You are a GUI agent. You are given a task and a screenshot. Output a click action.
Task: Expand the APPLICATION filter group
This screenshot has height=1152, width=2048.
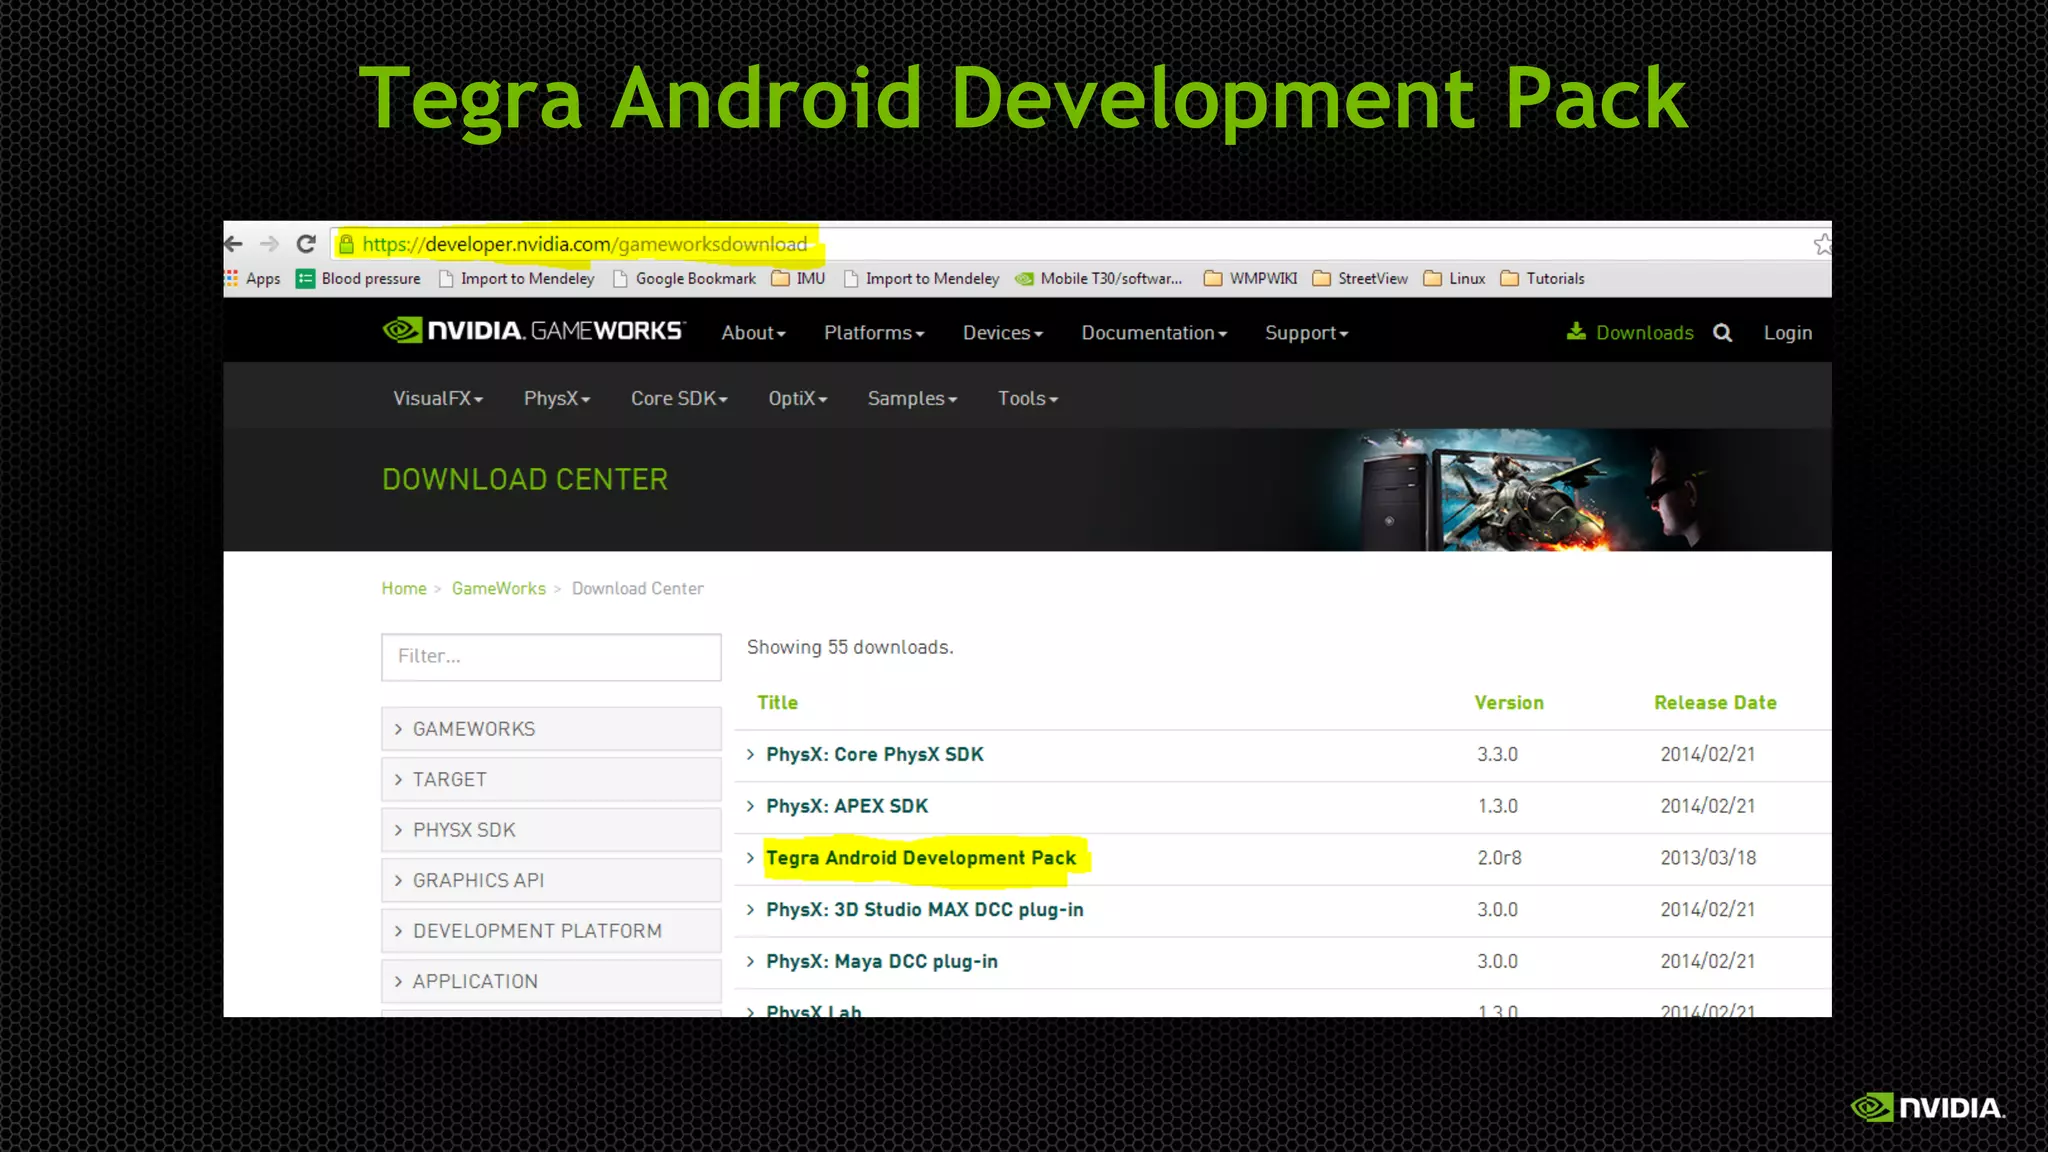(551, 981)
